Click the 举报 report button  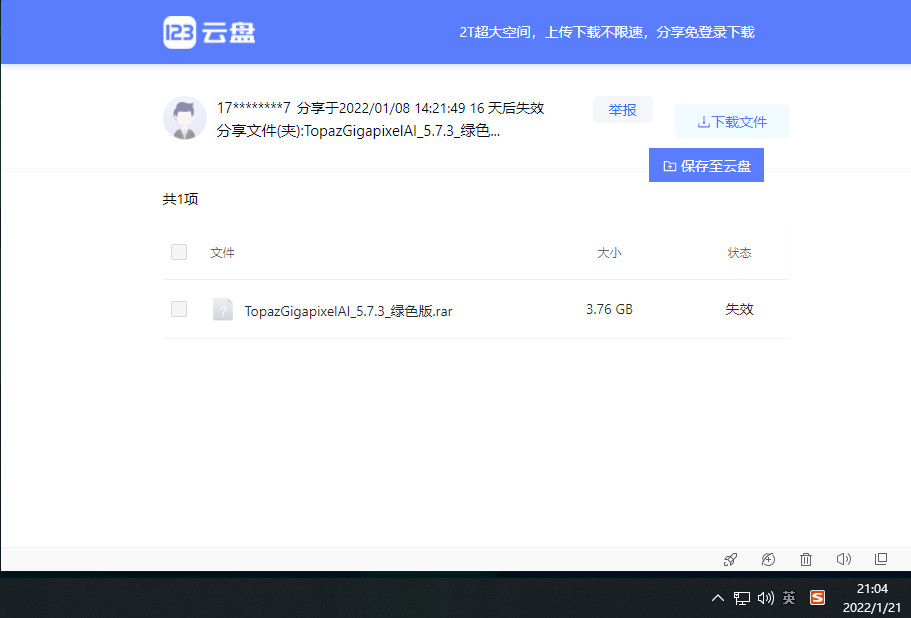[622, 110]
